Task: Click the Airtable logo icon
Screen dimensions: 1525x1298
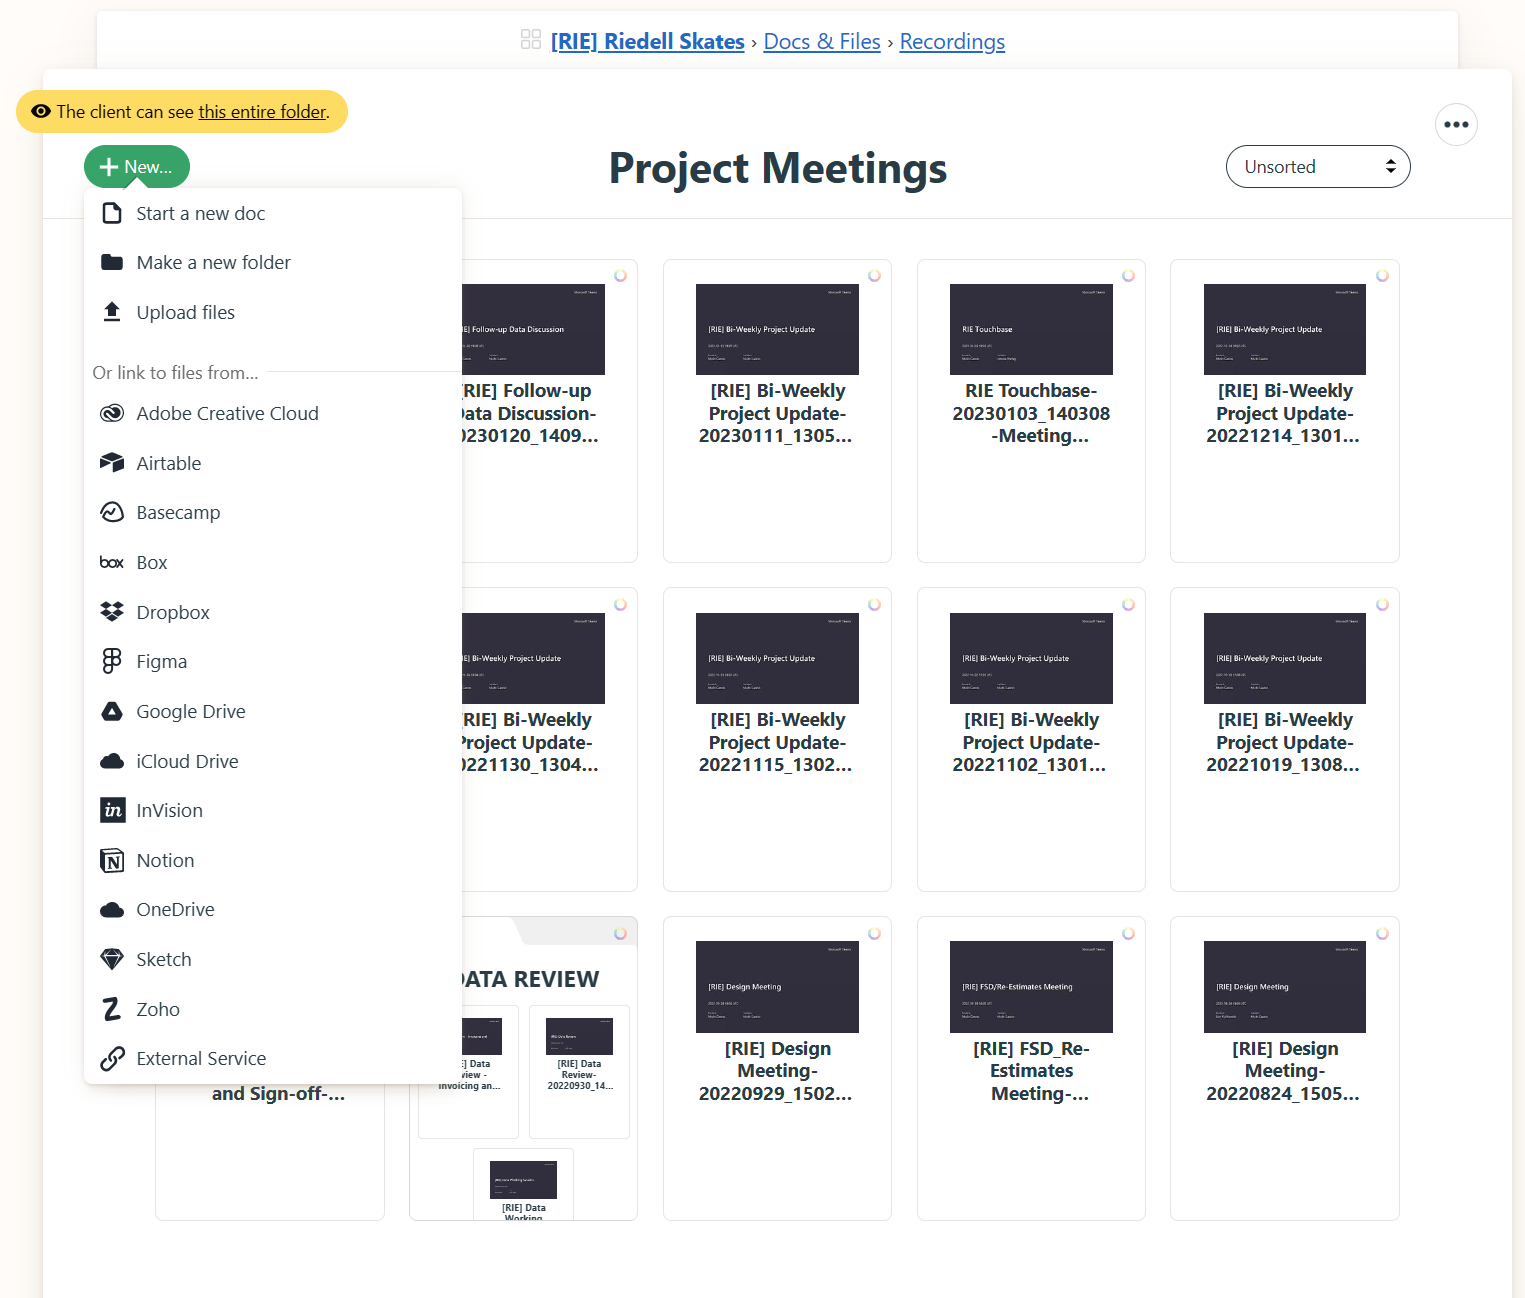Action: coord(112,463)
